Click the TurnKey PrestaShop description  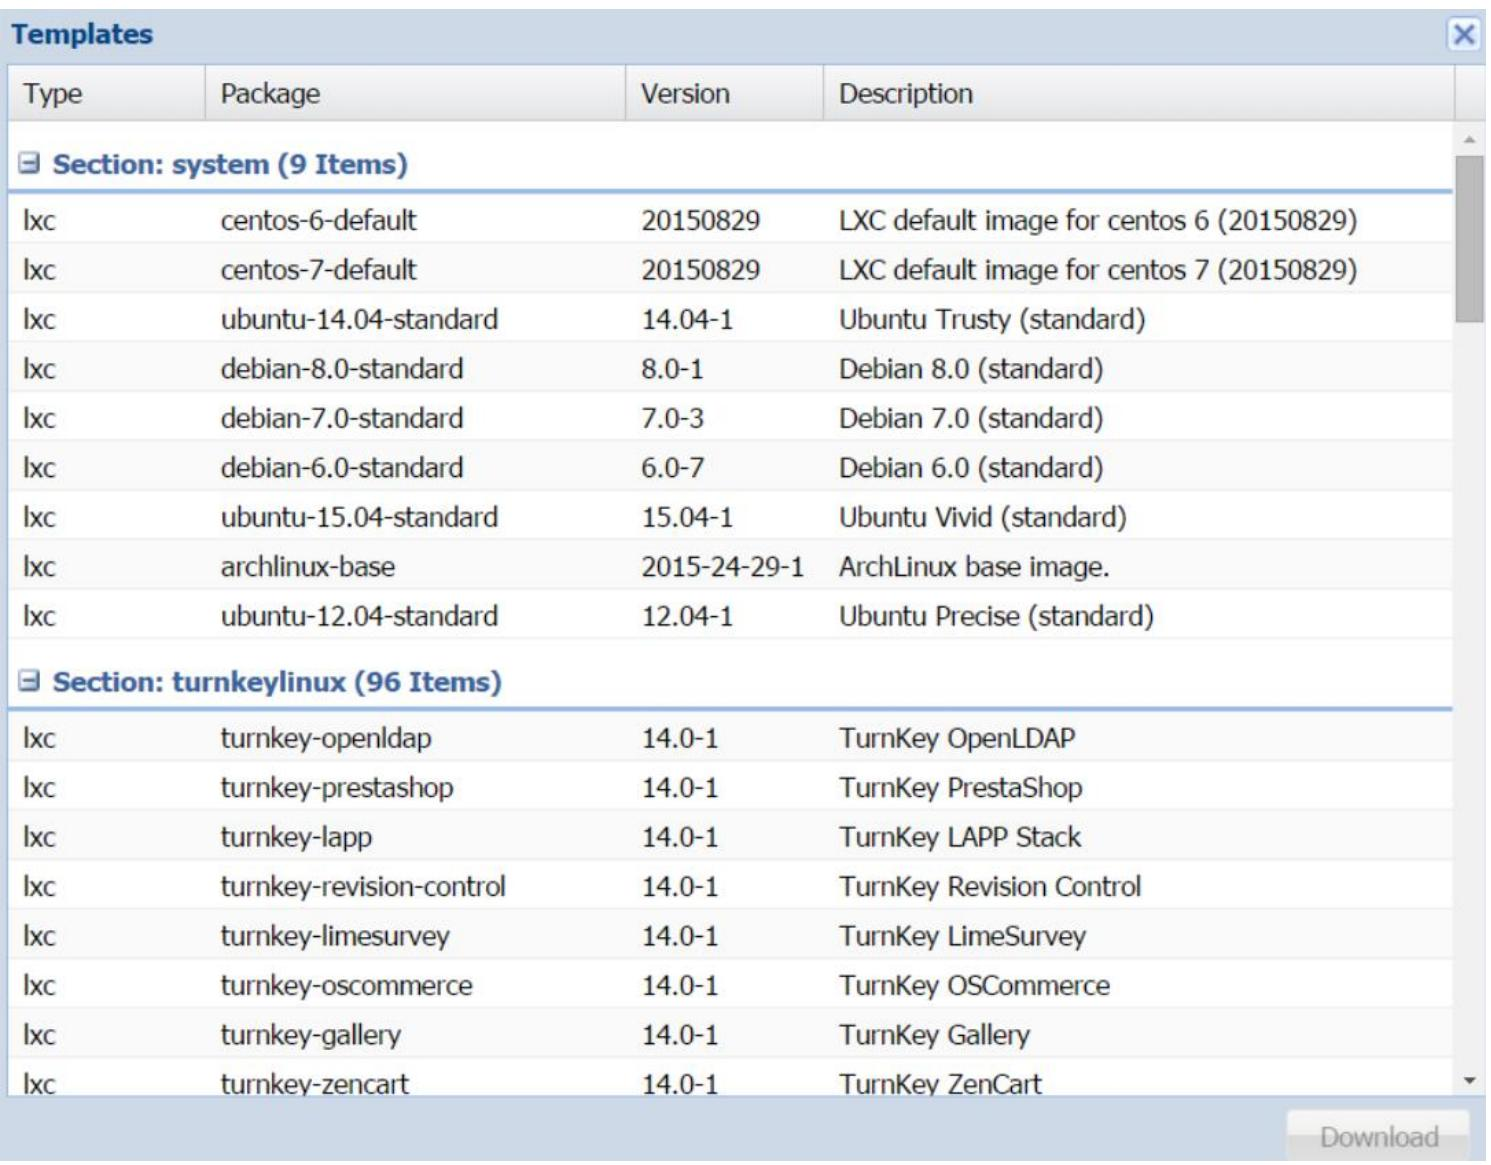coord(960,788)
